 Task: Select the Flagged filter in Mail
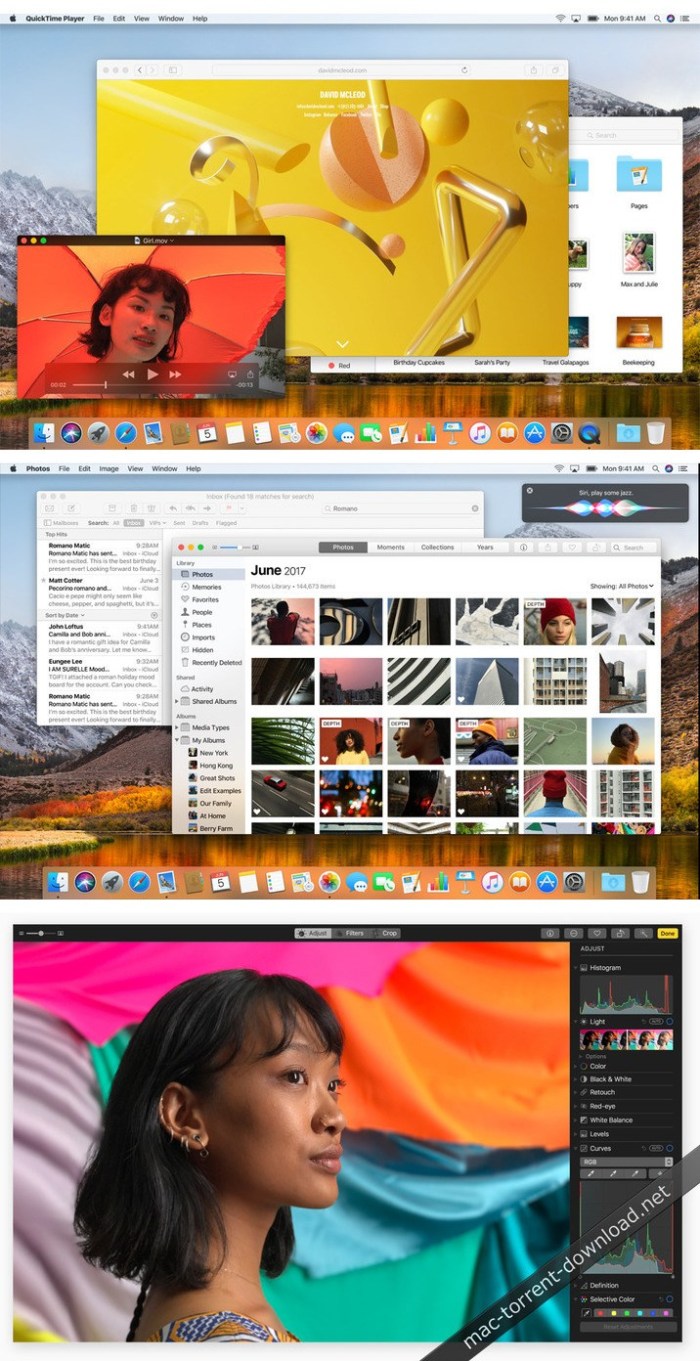click(x=226, y=522)
